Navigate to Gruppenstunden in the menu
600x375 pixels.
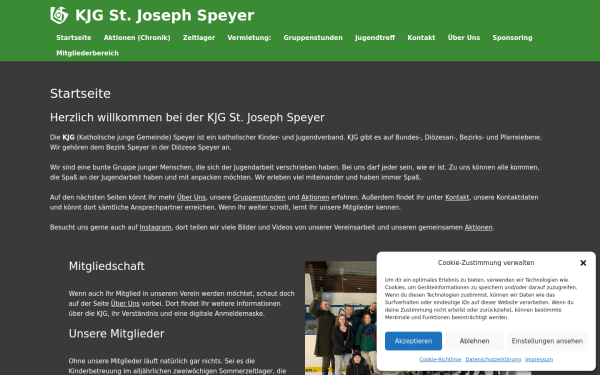[313, 38]
